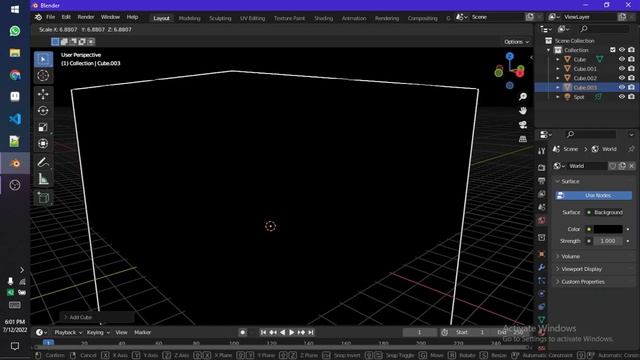The height and width of the screenshot is (360, 640).
Task: Click the Z axis on navigation gizmo
Action: click(x=510, y=56)
